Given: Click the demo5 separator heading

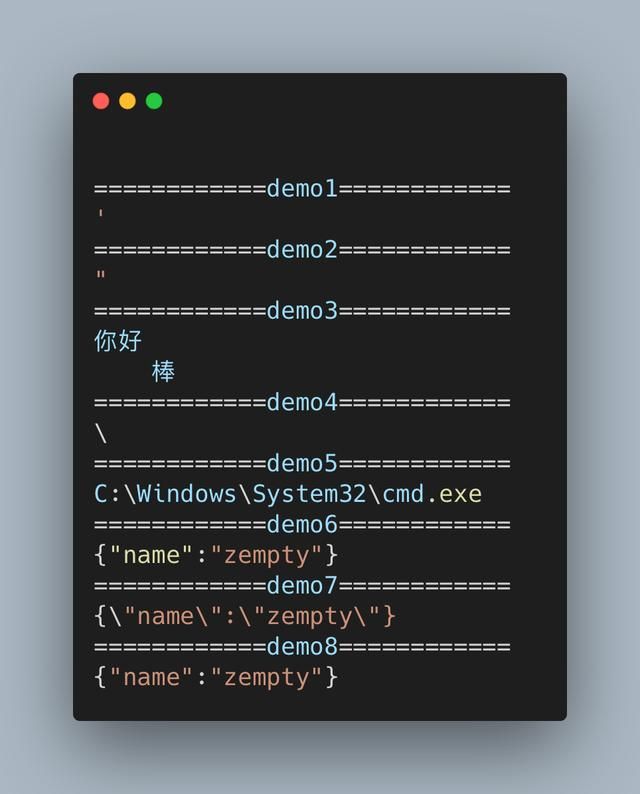Looking at the screenshot, I should point(302,463).
